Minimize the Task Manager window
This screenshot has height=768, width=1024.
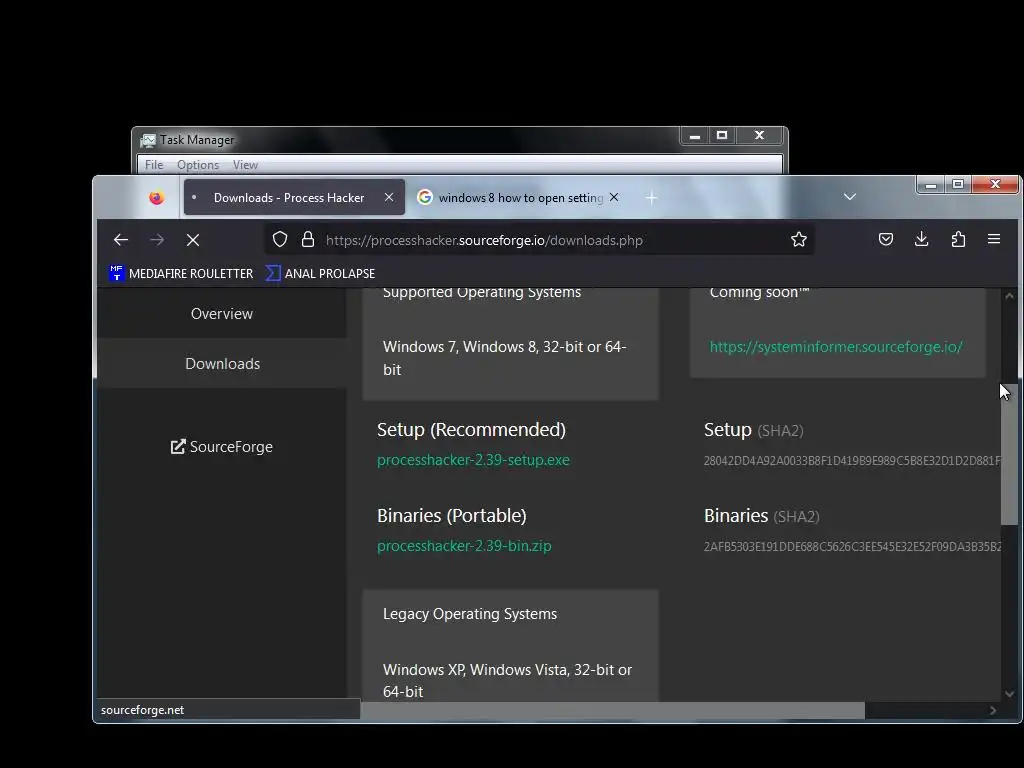click(695, 135)
